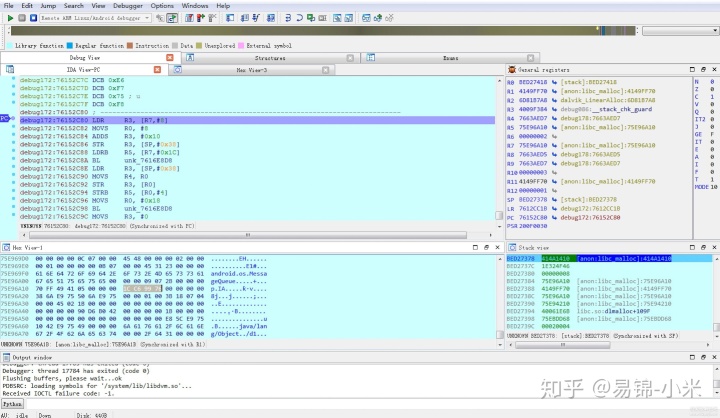Select the BL unk_7616E8D8 line at 76152C8A
720x418 pixels.
point(256,160)
